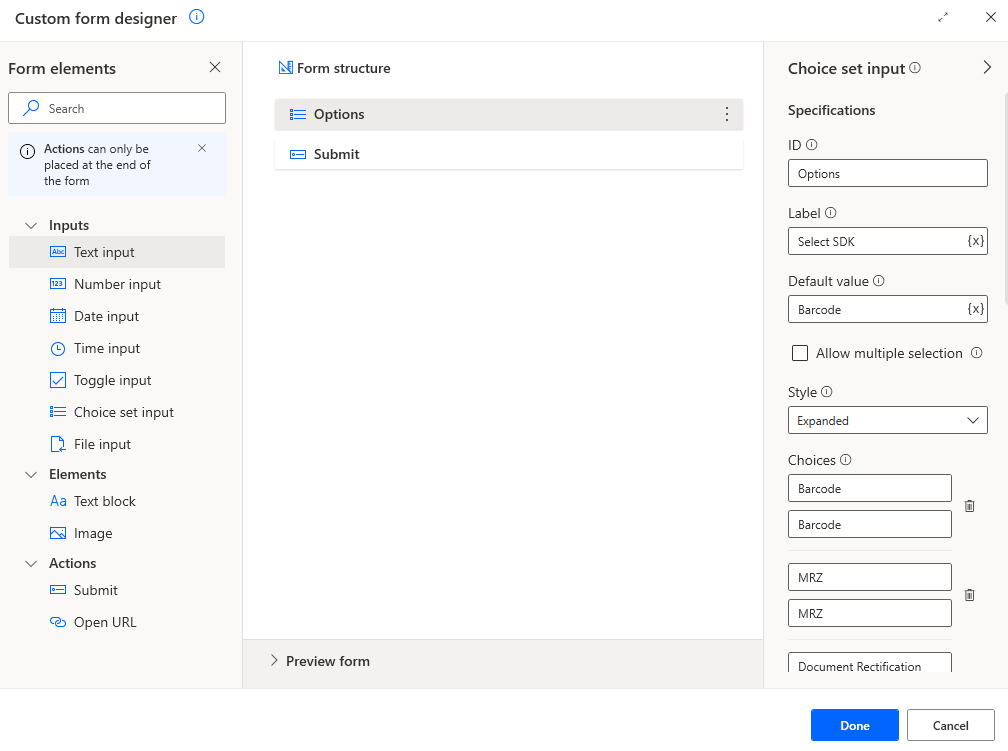This screenshot has width=1008, height=751.
Task: Open the Options element three-dot menu
Action: tap(727, 114)
